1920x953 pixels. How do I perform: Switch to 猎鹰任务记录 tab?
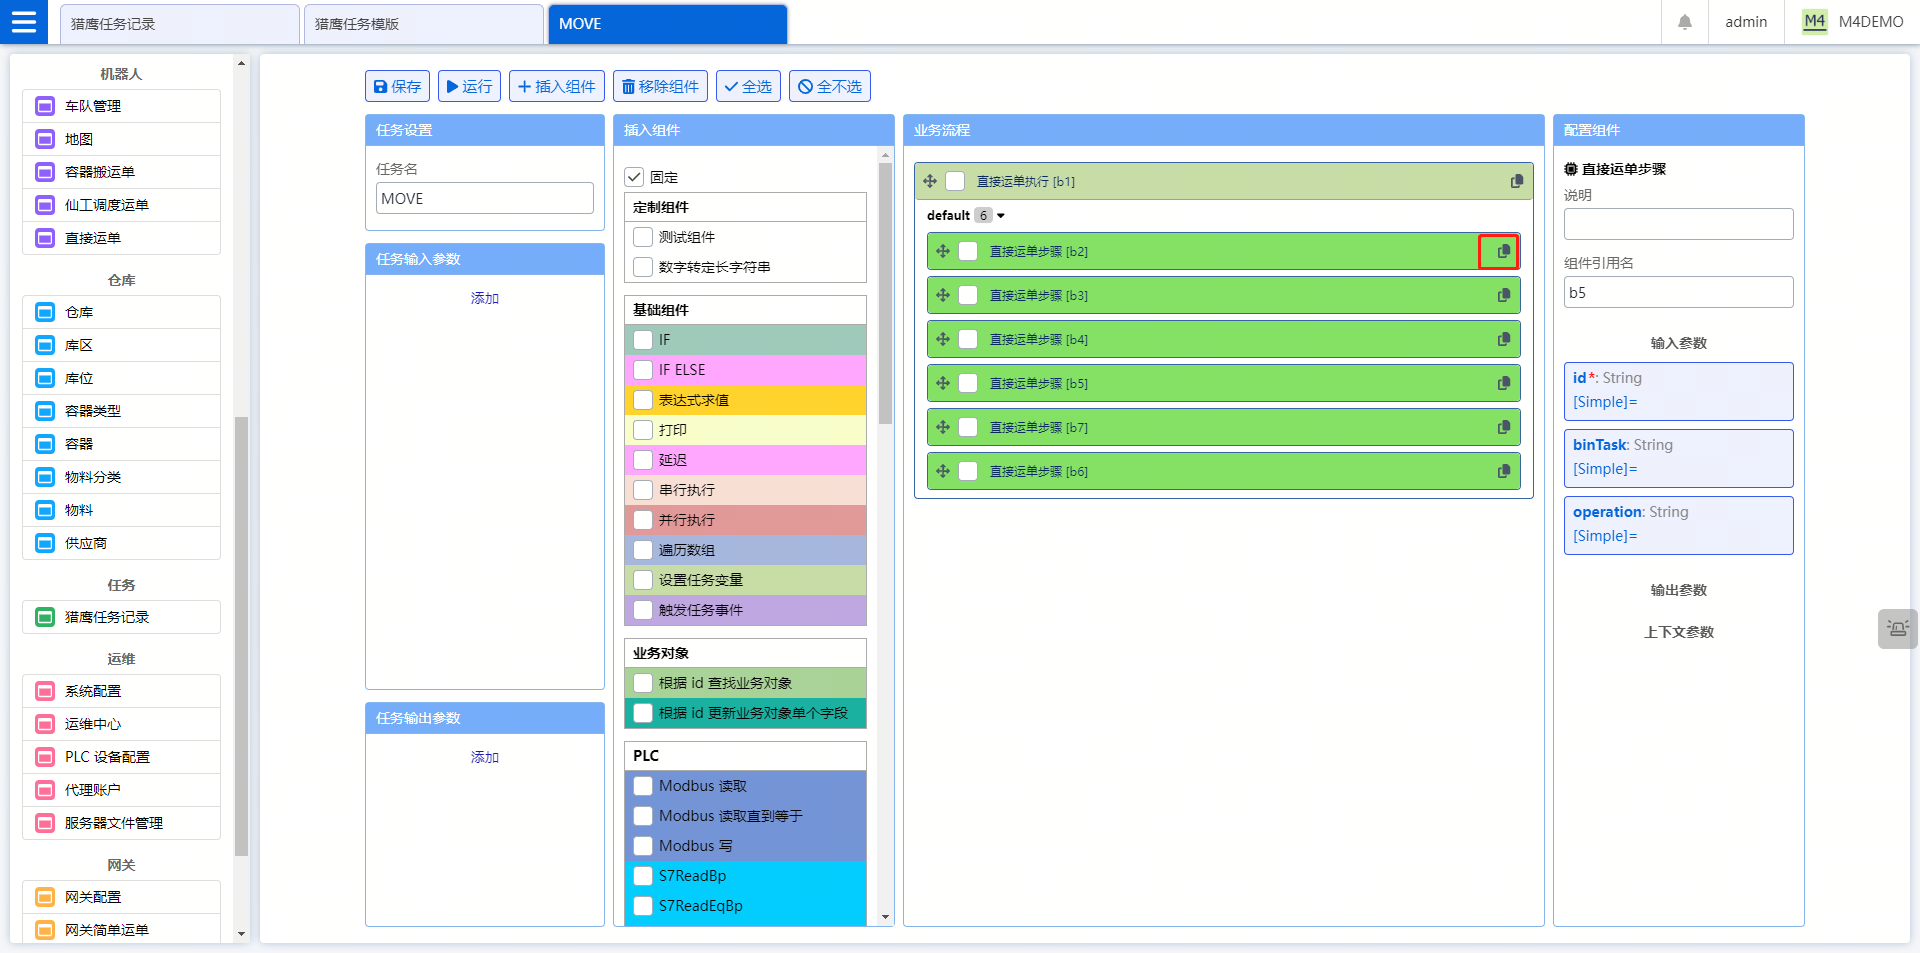(180, 24)
